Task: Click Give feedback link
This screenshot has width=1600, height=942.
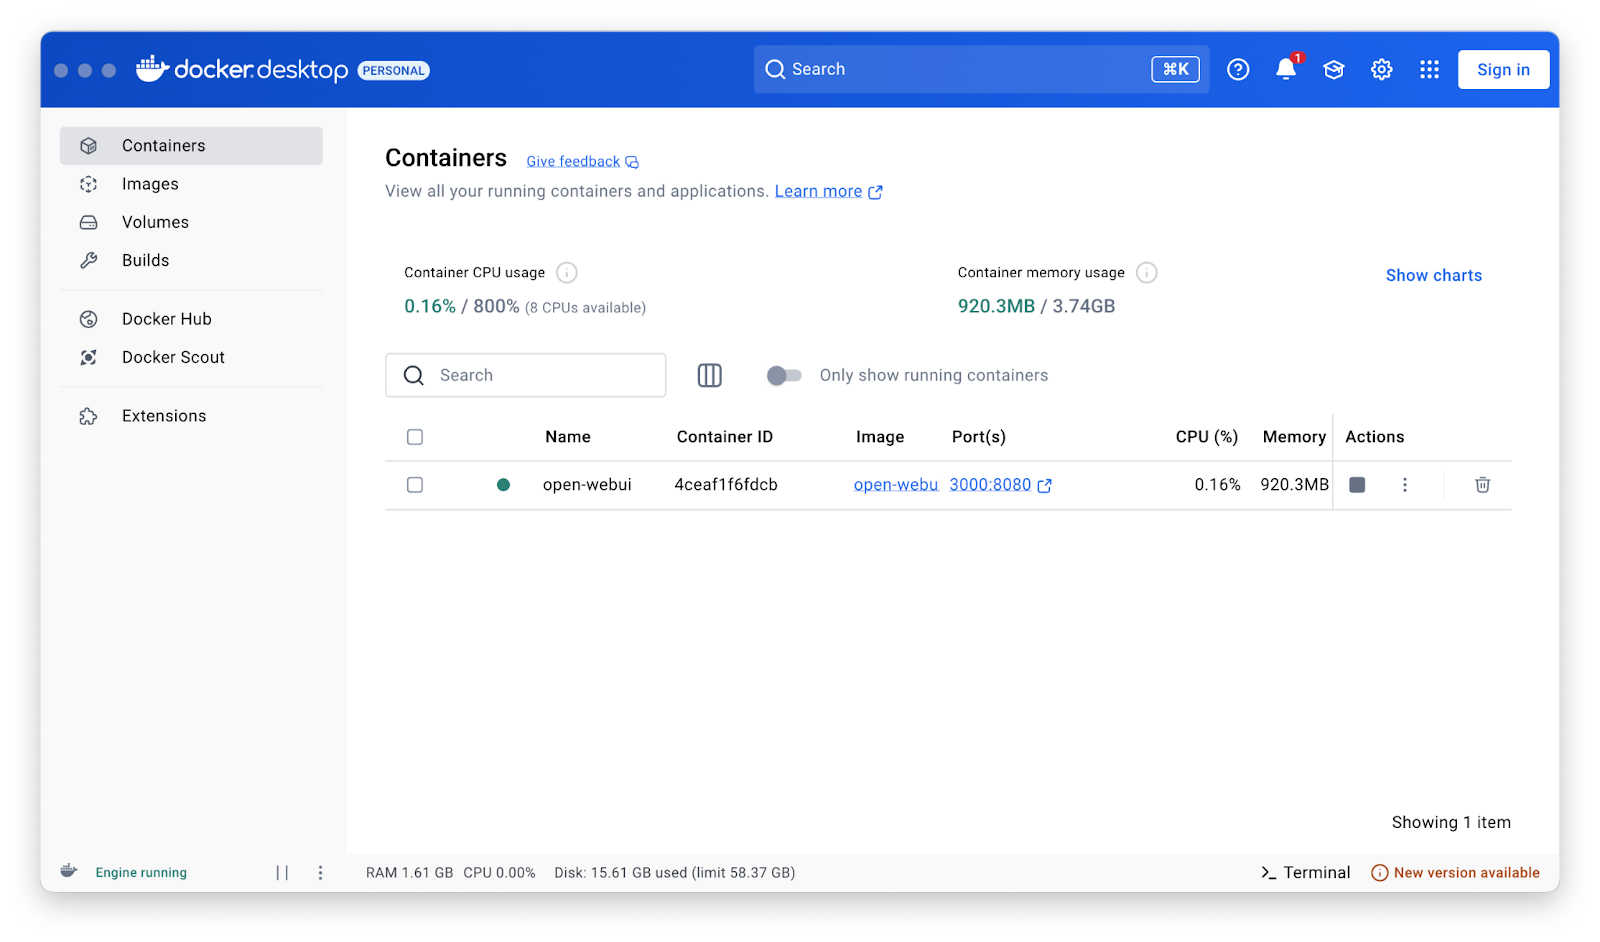Action: point(573,162)
